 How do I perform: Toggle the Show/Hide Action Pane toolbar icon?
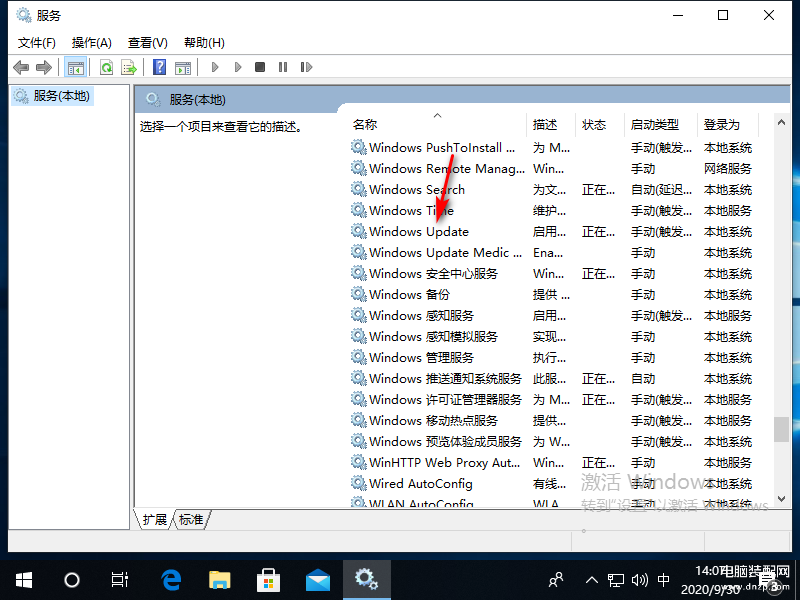[183, 67]
